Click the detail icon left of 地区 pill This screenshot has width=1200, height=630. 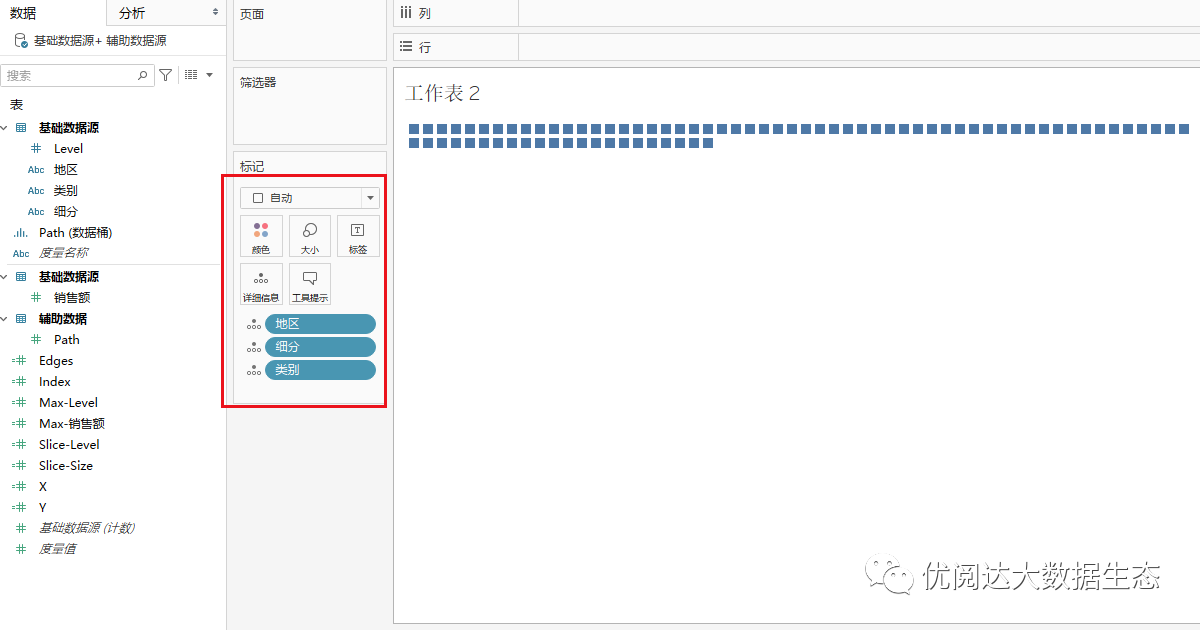[x=253, y=324]
